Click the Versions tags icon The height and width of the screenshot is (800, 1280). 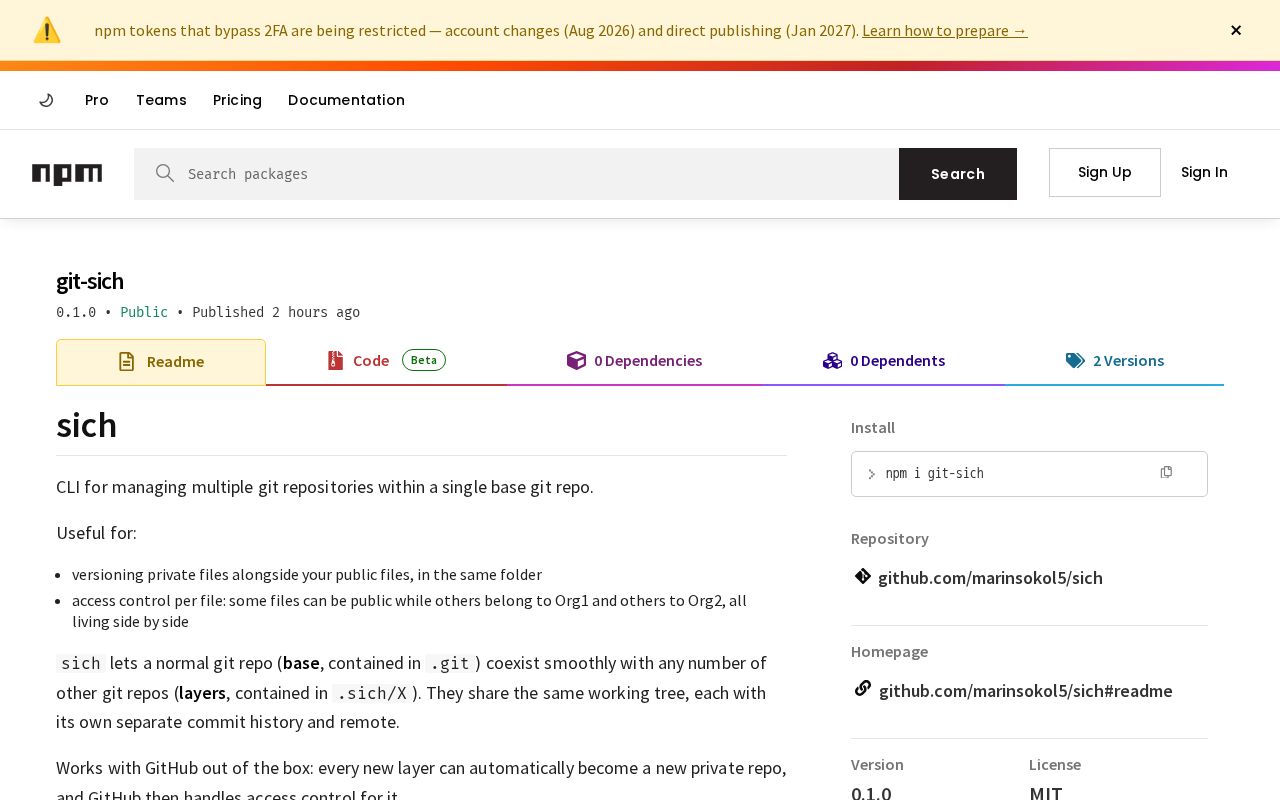pos(1075,361)
